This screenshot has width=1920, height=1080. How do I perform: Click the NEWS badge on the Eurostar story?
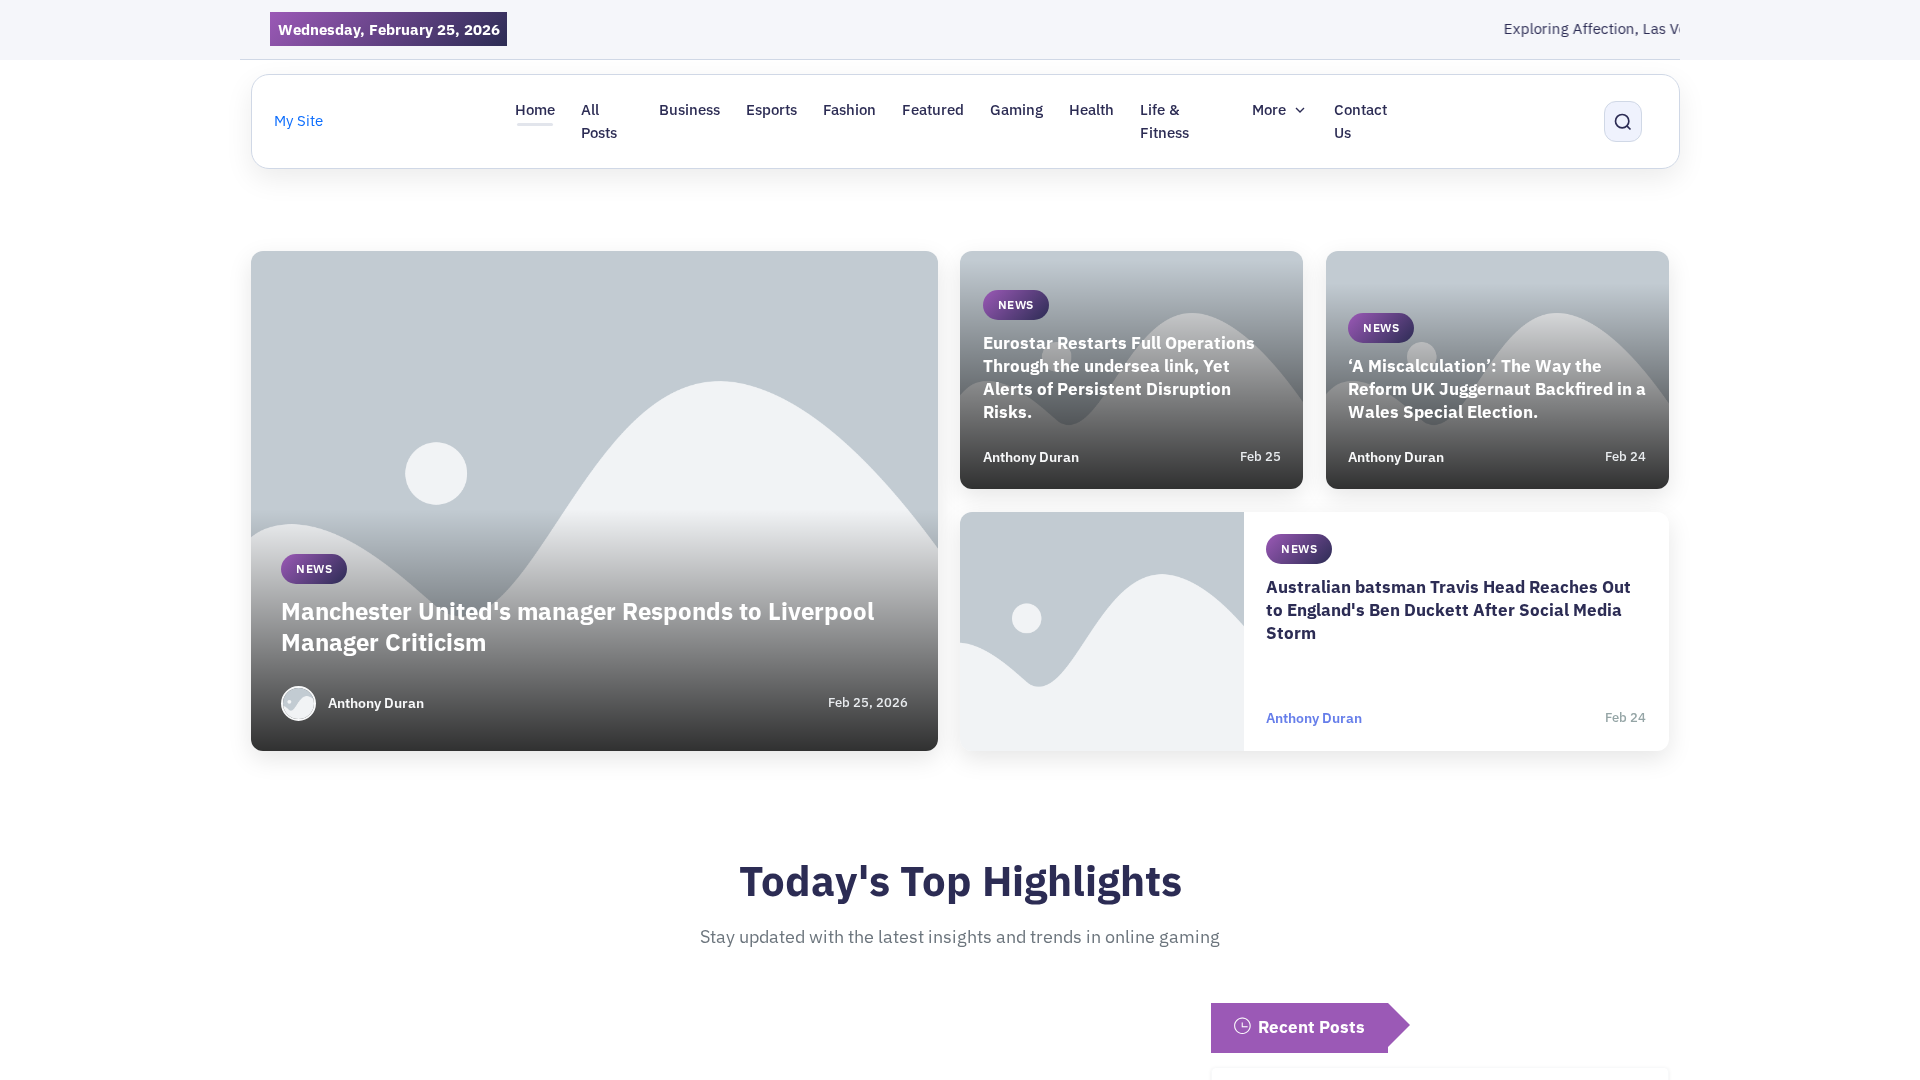[x=1015, y=304]
